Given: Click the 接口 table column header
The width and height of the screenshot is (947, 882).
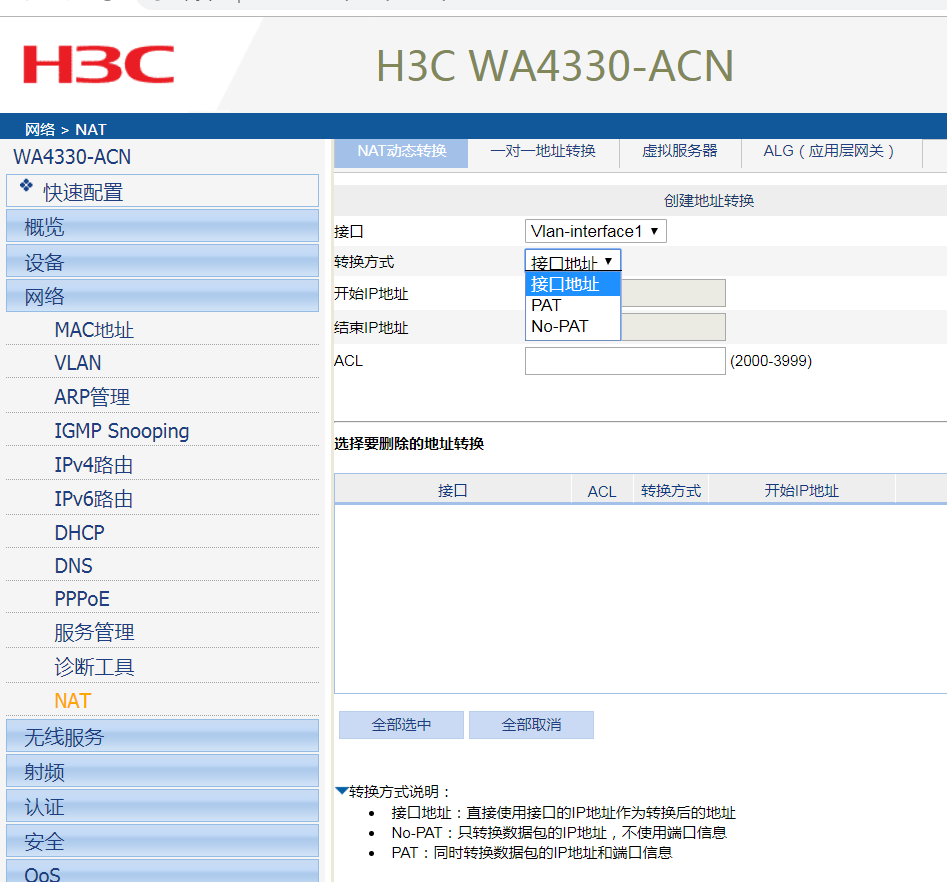Looking at the screenshot, I should pos(453,490).
